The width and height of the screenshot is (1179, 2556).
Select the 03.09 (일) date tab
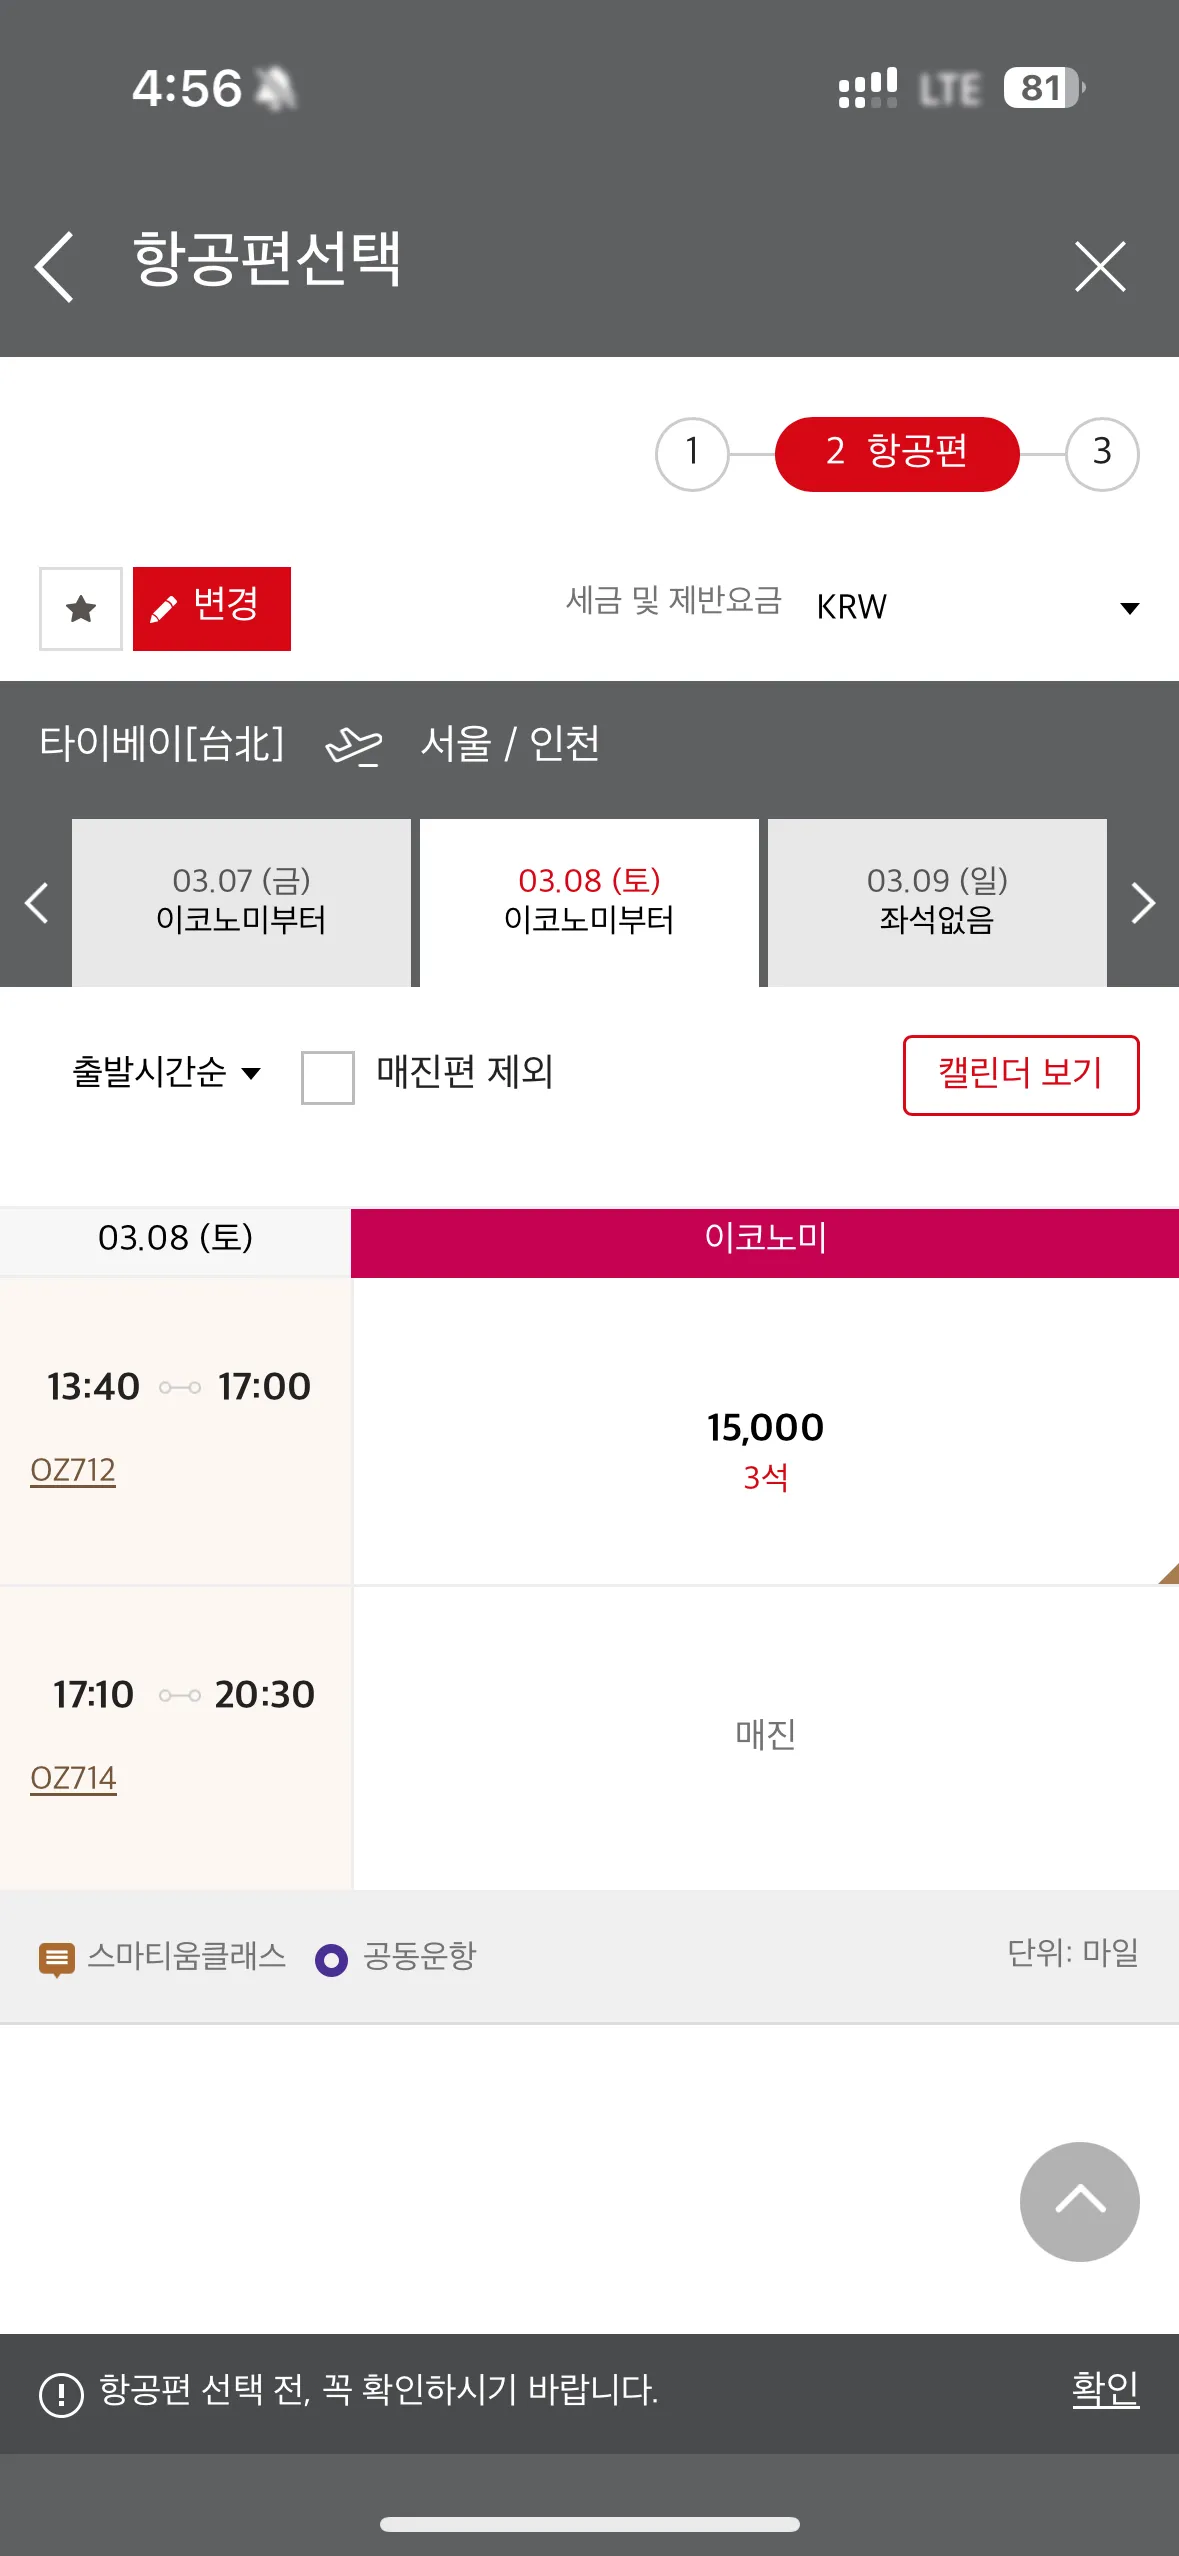[937, 901]
